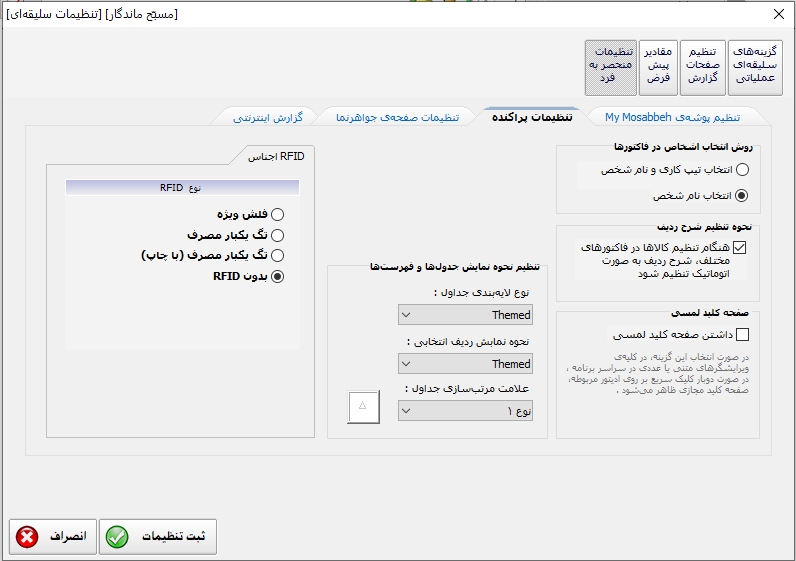The width and height of the screenshot is (796, 561).
Task: Click the sort-sign triangle preview box
Action: click(363, 406)
